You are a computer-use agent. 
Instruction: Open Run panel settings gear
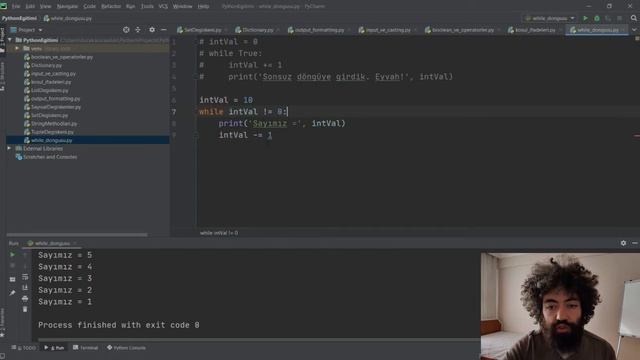[x=623, y=243]
